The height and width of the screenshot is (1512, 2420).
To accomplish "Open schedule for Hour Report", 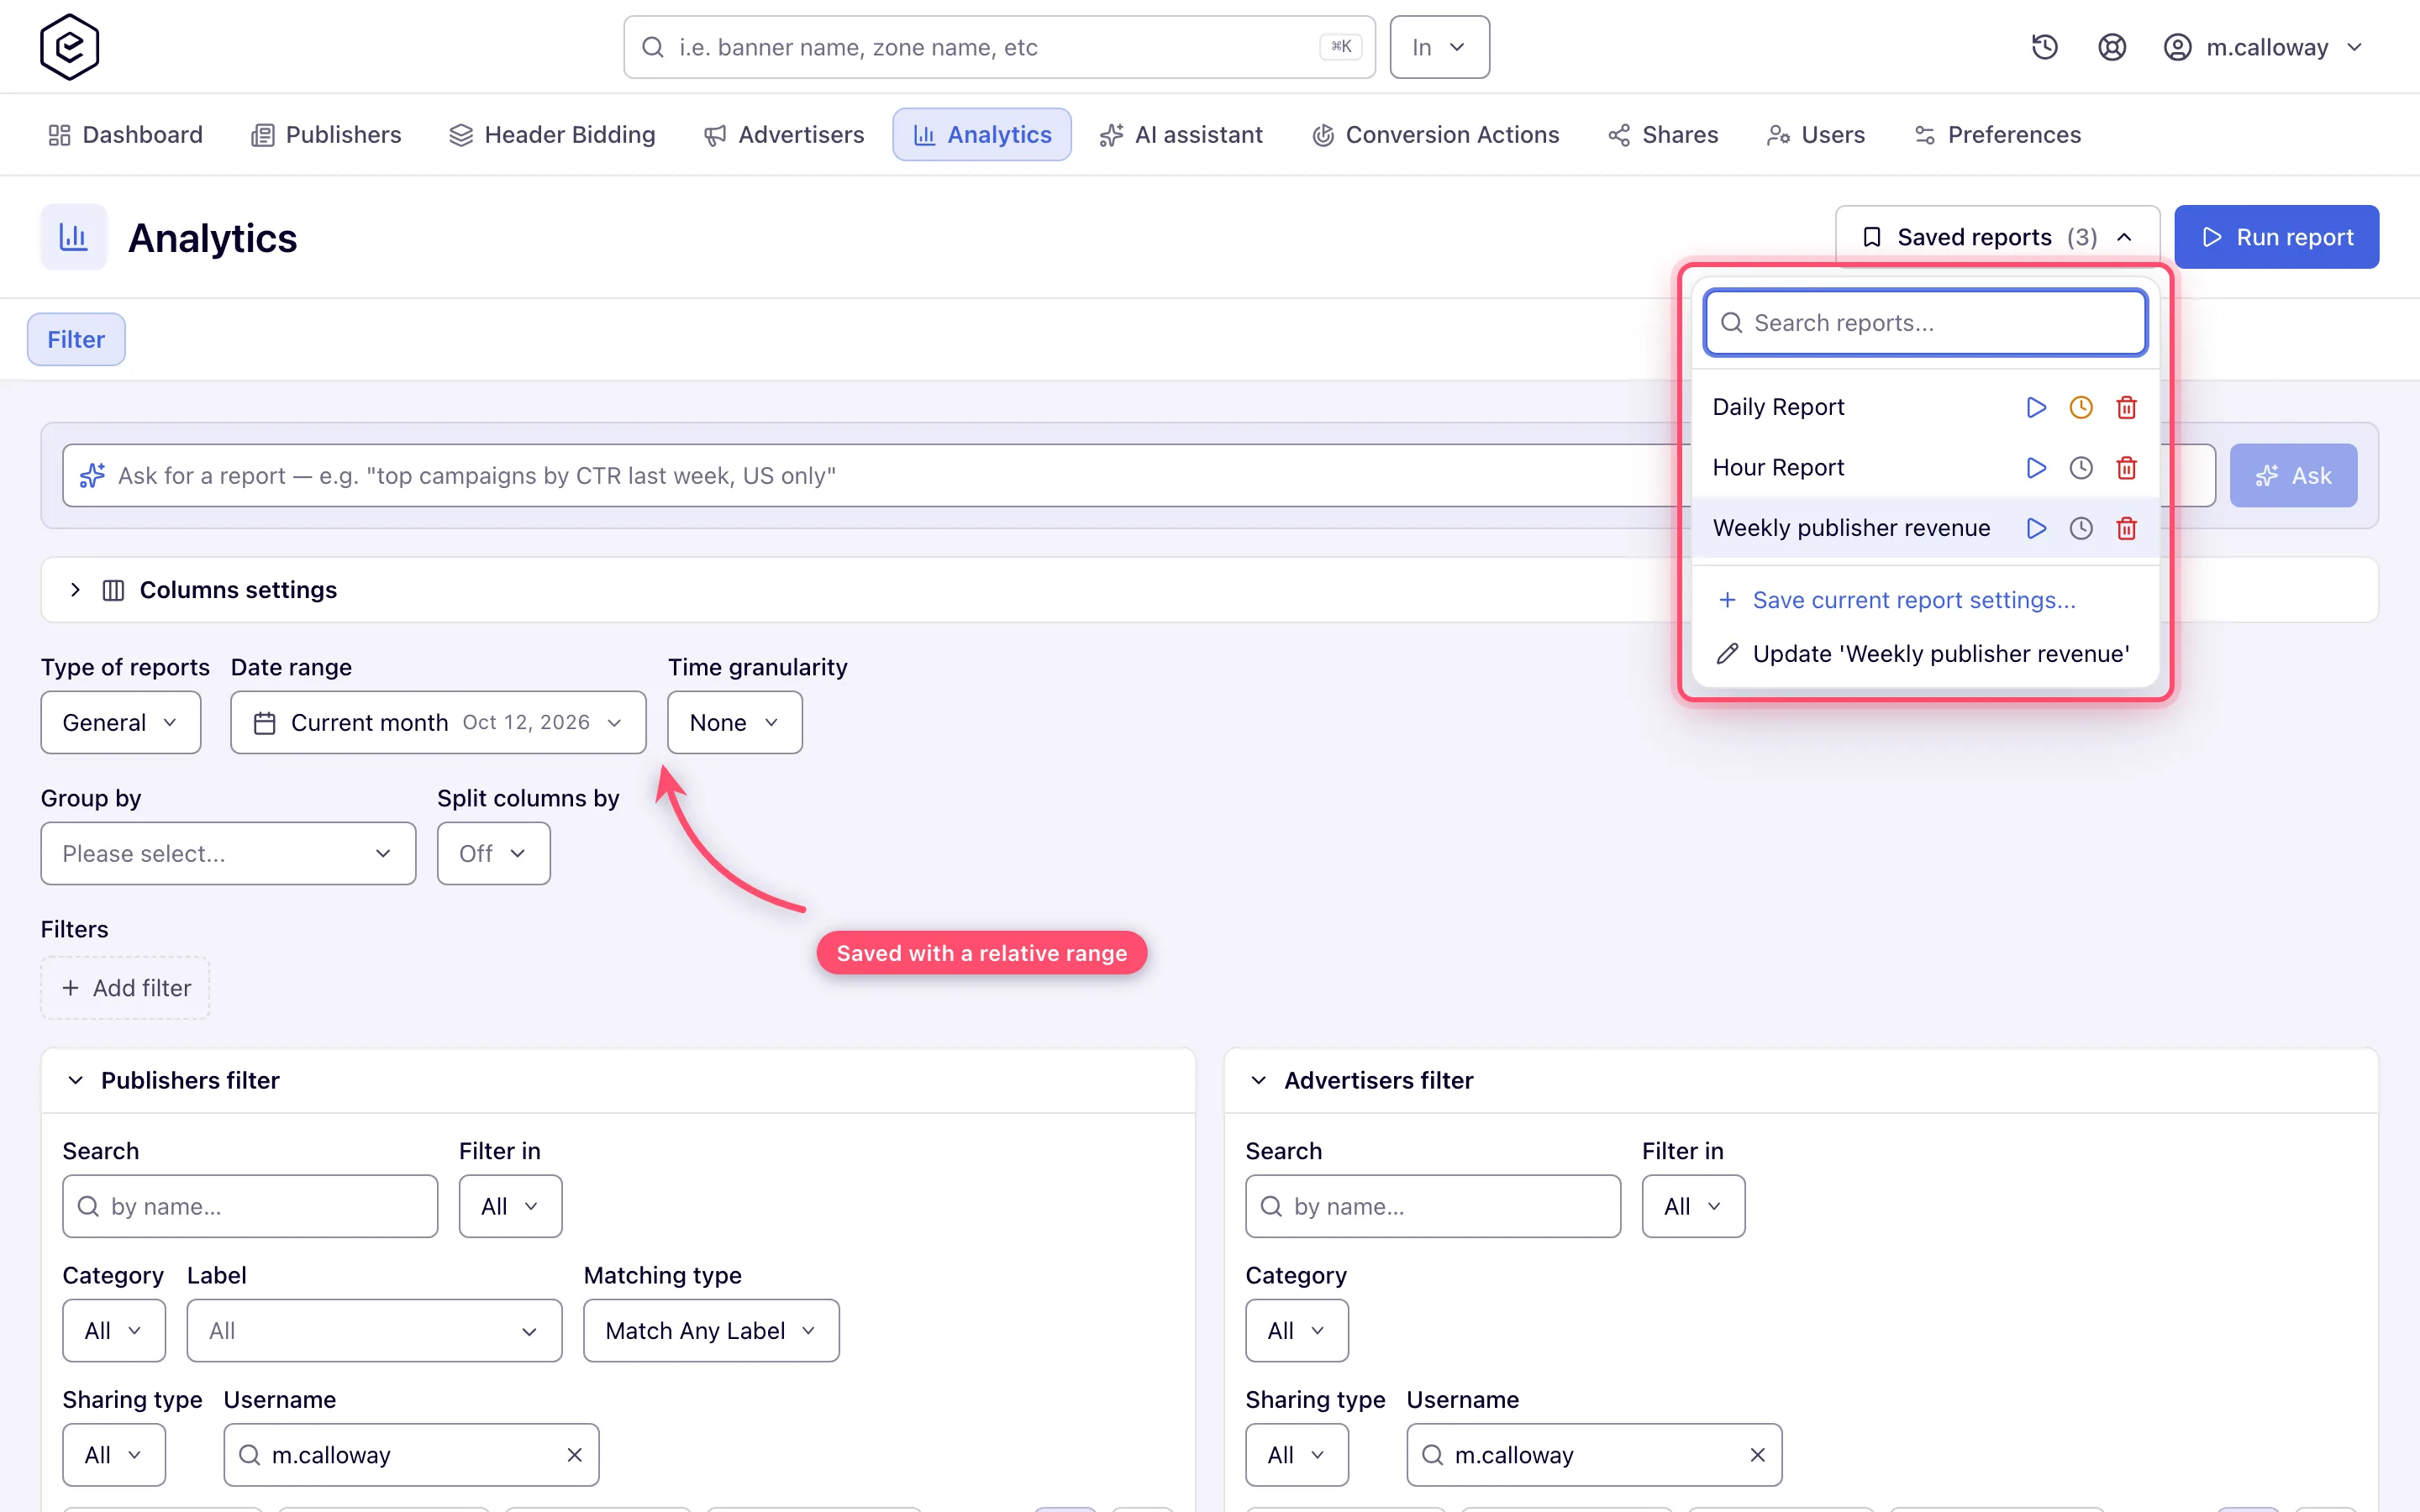I will coord(2080,468).
